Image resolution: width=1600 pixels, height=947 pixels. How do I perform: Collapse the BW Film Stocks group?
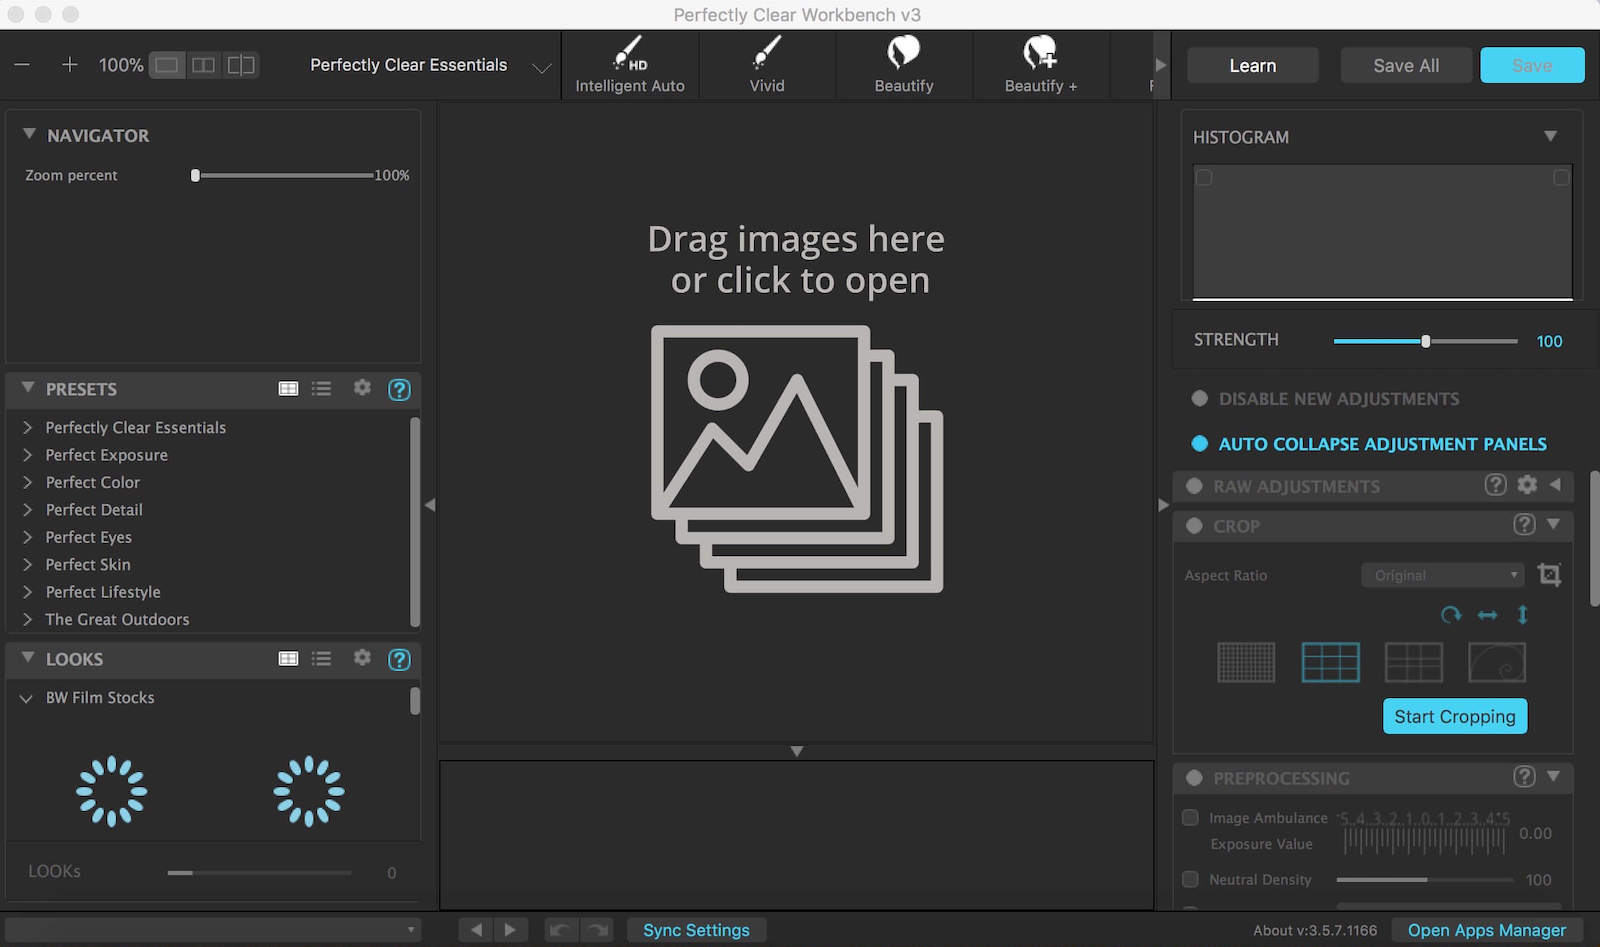(x=27, y=698)
